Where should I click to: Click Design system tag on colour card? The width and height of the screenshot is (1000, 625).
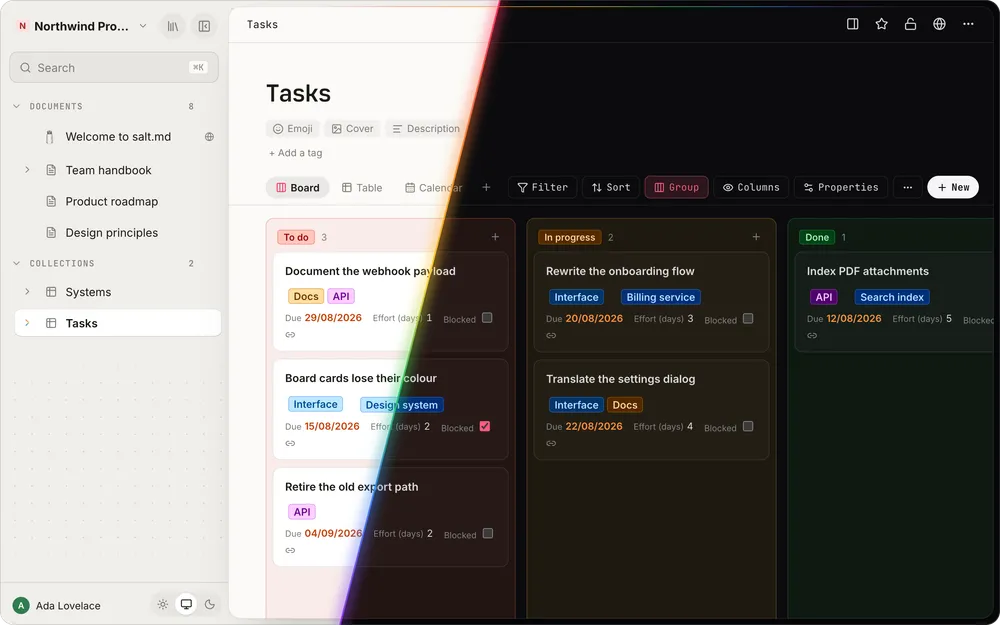pyautogui.click(x=402, y=405)
